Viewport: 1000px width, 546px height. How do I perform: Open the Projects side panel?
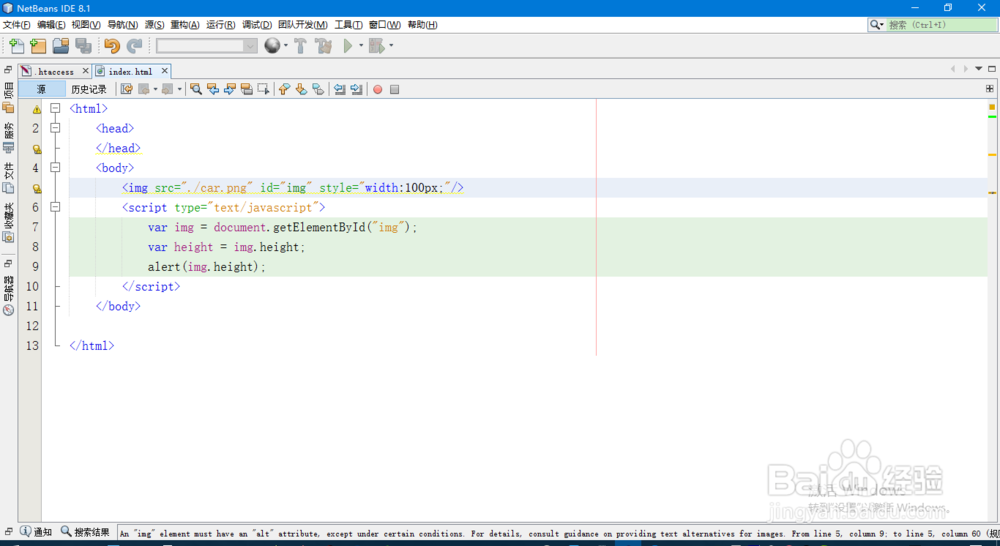[x=8, y=98]
